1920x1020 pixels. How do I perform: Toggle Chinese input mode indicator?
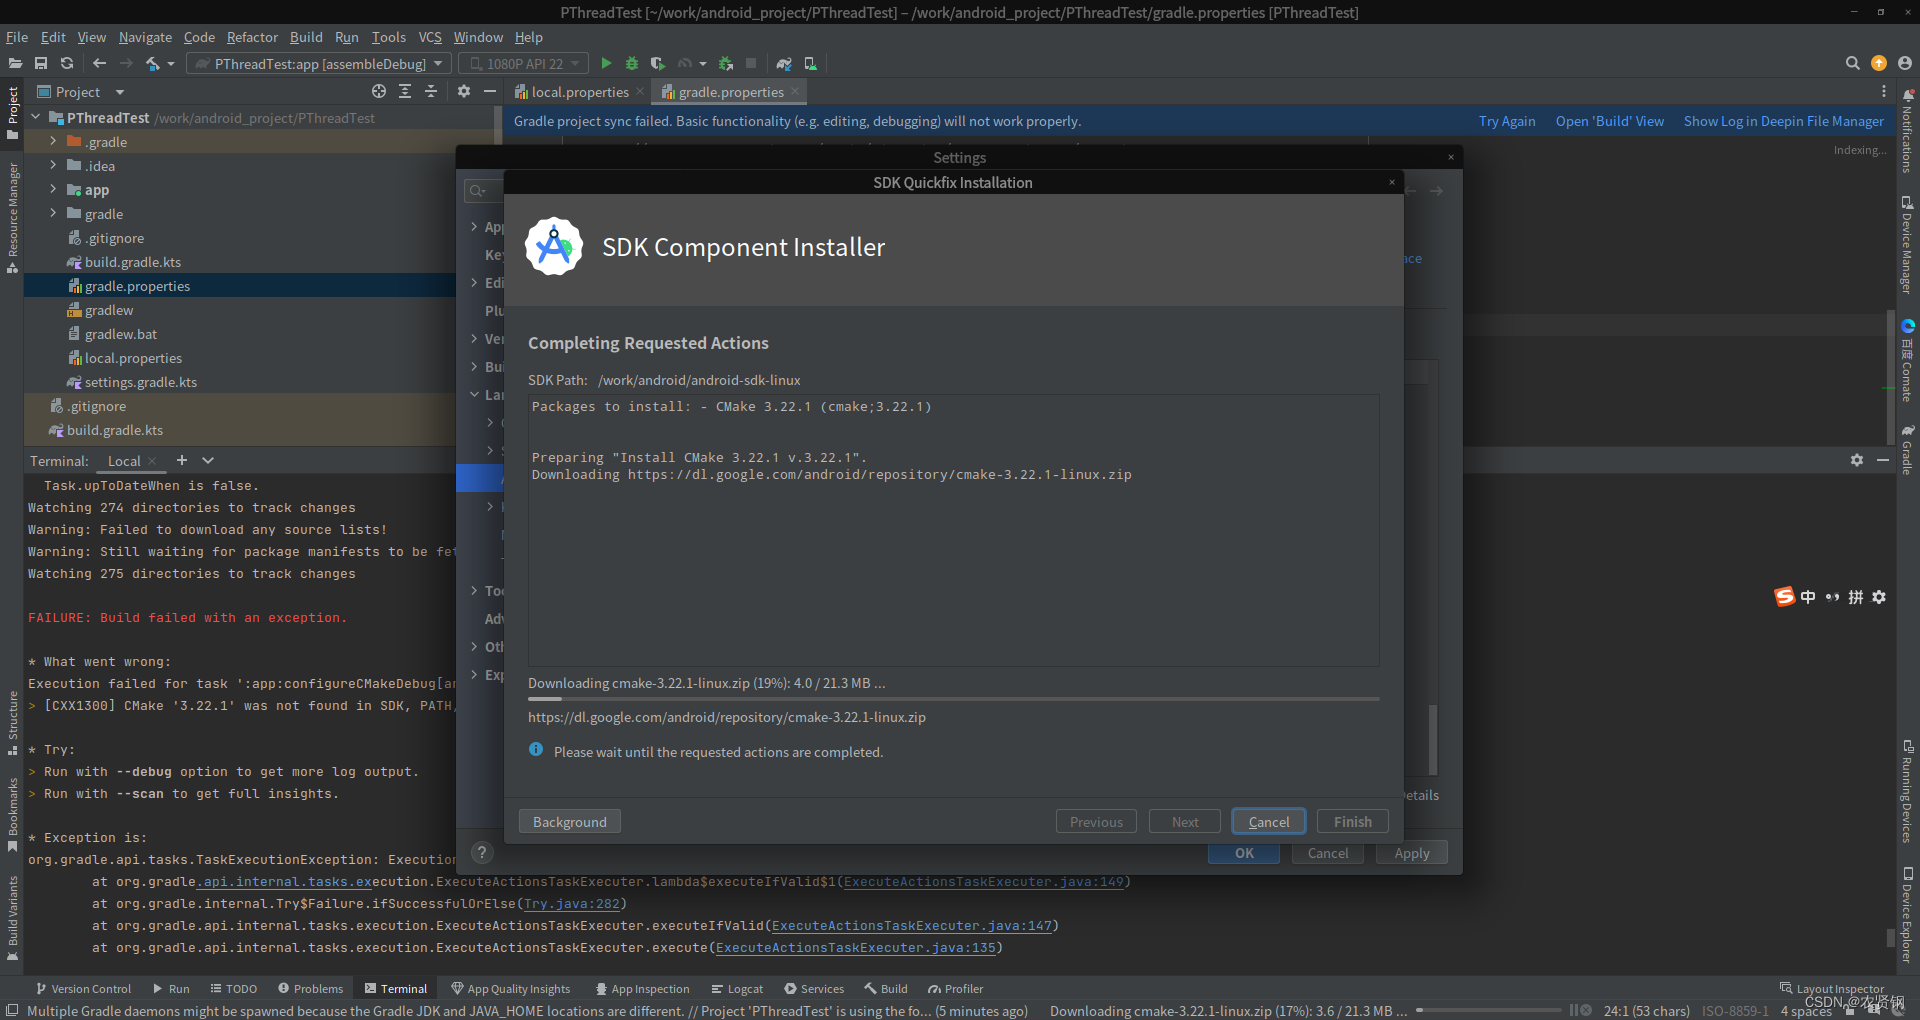[x=1808, y=597]
